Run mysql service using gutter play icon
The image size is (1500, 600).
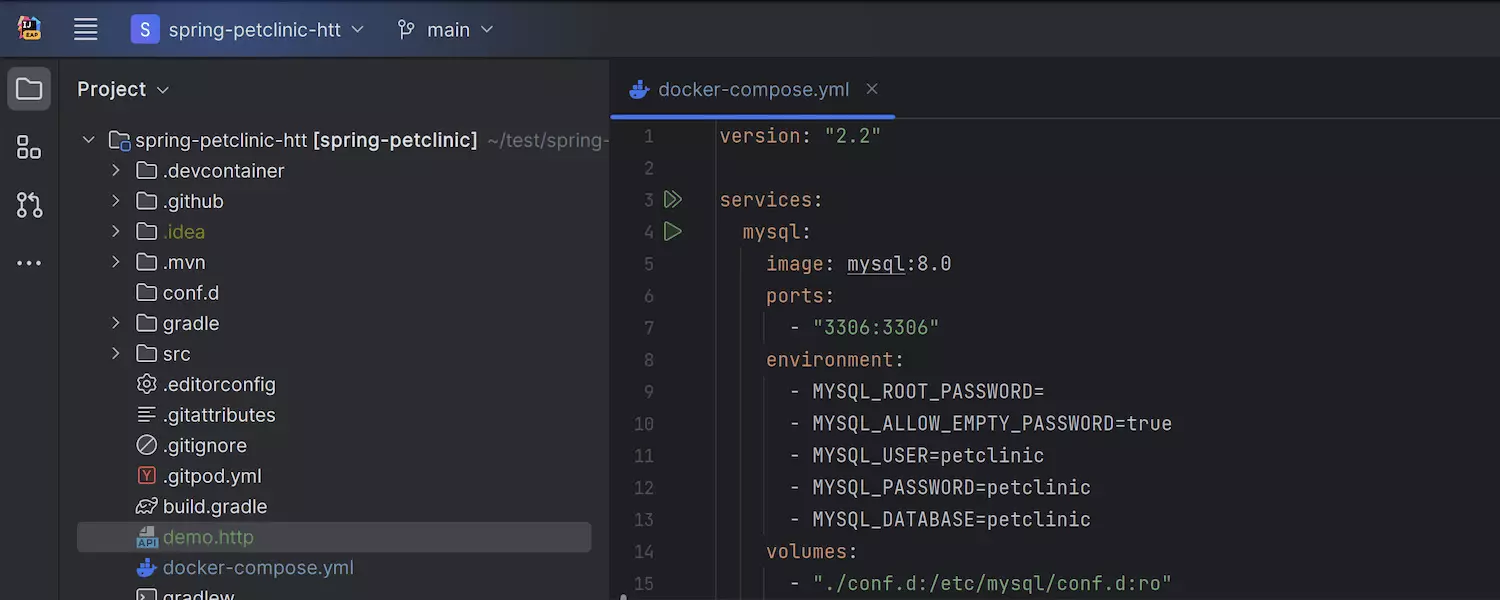coord(672,232)
